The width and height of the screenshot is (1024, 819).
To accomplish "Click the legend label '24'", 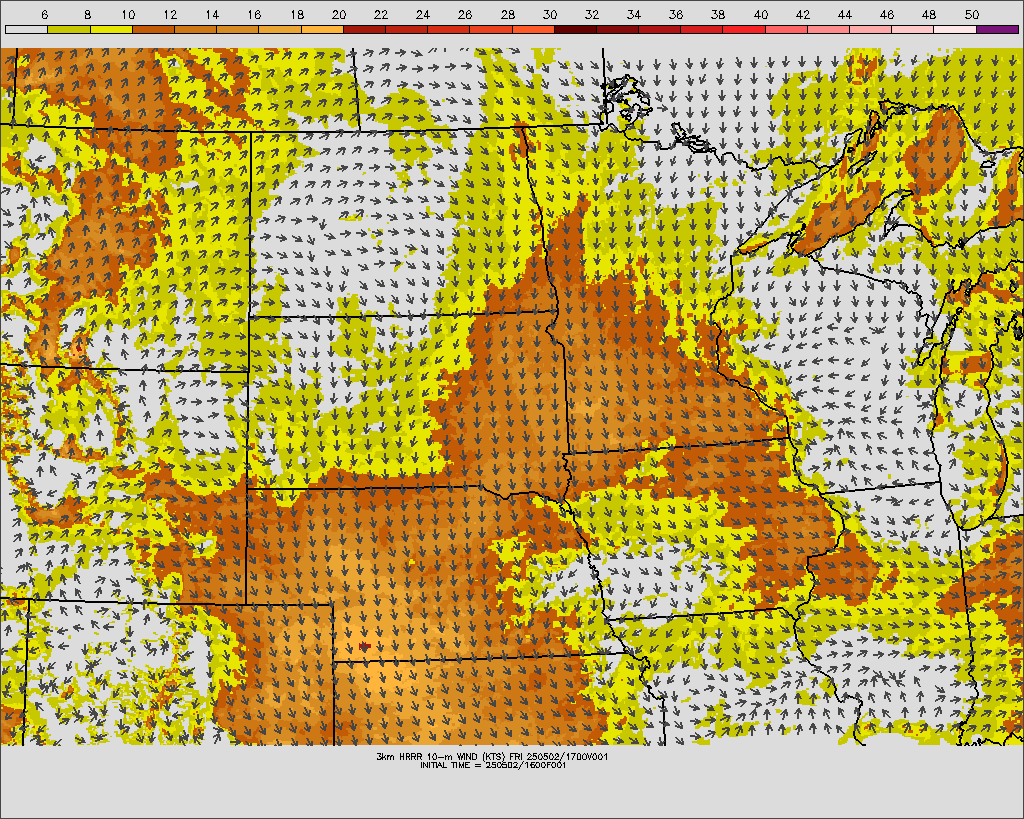I will (423, 14).
